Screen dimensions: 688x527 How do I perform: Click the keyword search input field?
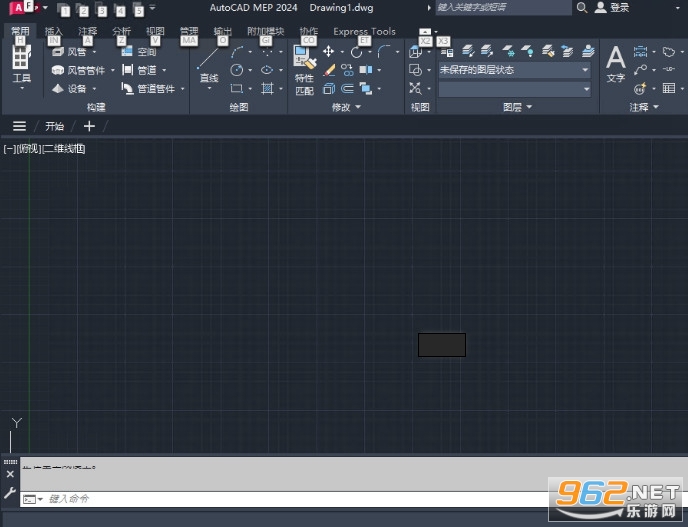[503, 7]
